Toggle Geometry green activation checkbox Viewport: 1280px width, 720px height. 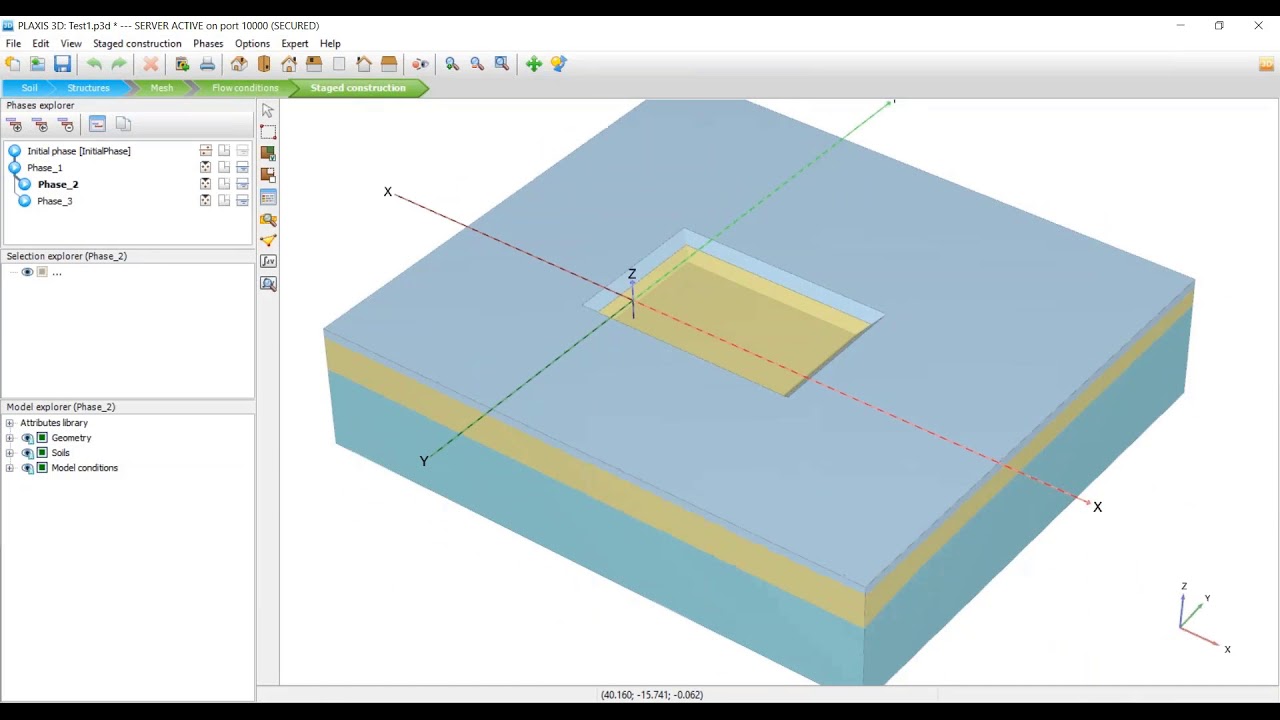42,438
